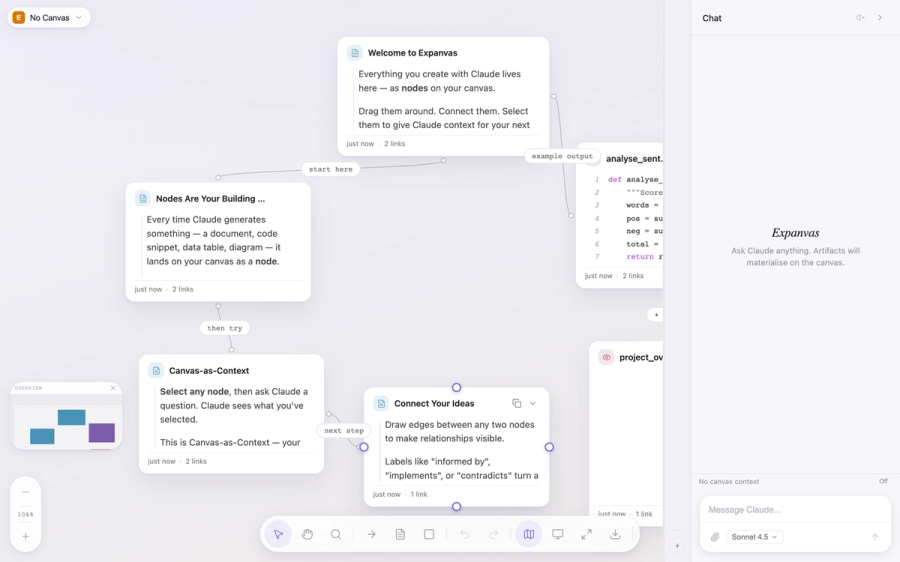Expand the Connect Your Ideas node chevron

(533, 404)
